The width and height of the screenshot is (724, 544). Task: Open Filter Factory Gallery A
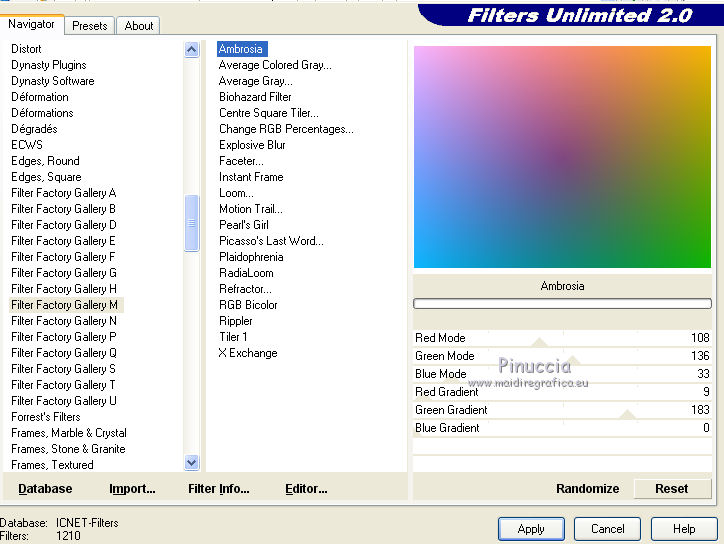tap(64, 193)
